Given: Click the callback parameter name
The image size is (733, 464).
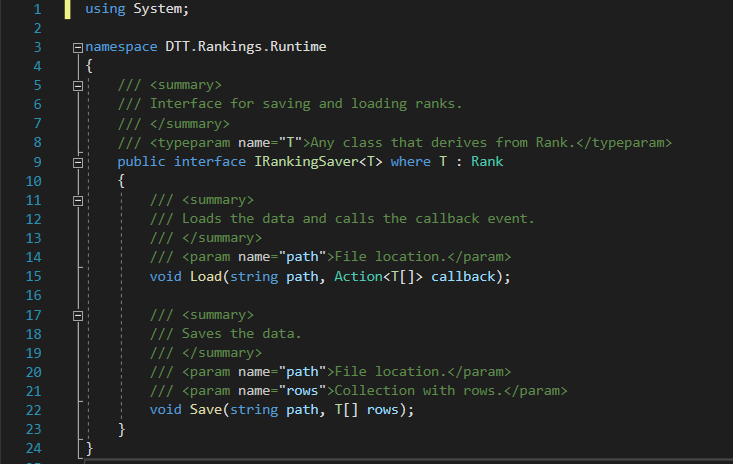Looking at the screenshot, I should pos(466,276).
